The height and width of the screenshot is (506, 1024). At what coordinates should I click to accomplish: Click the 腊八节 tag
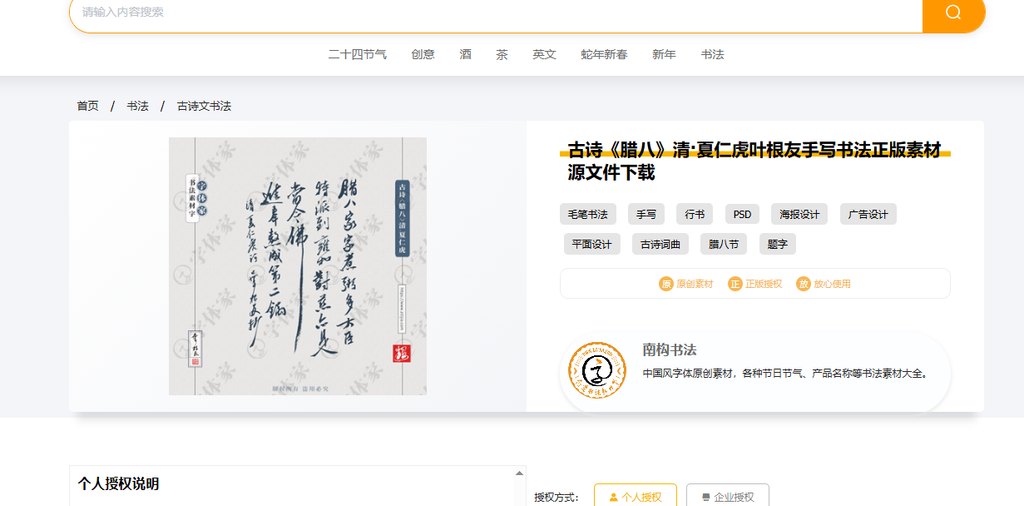724,244
